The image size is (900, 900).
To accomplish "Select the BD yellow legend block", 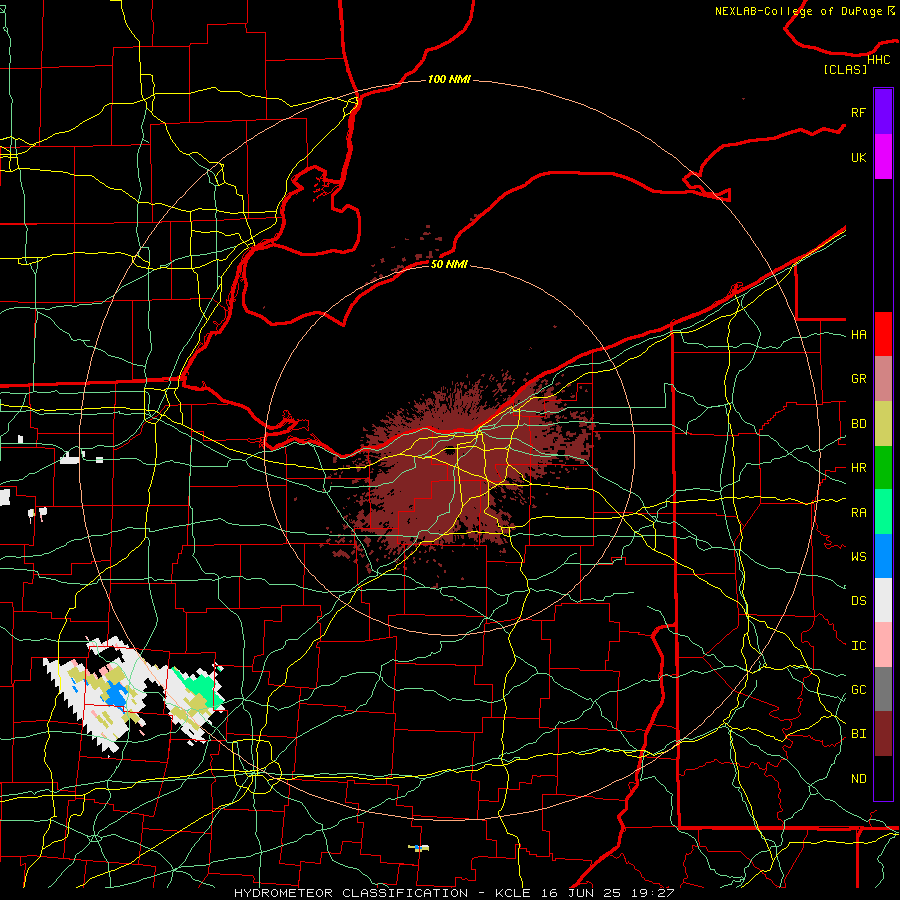I will pos(883,424).
